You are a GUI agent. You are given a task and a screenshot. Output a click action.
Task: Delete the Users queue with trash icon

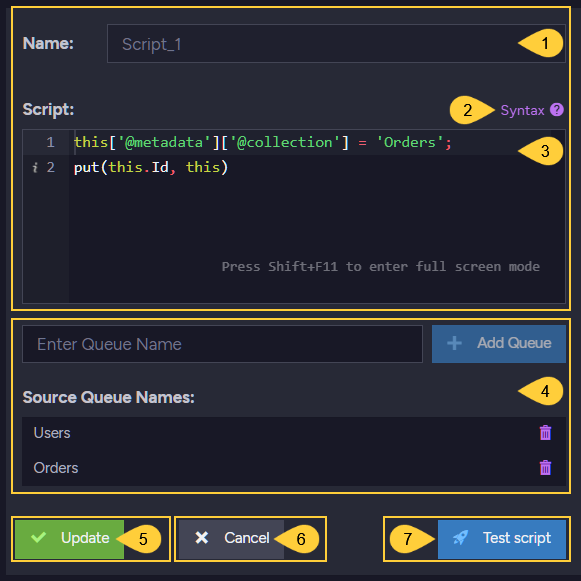point(545,433)
